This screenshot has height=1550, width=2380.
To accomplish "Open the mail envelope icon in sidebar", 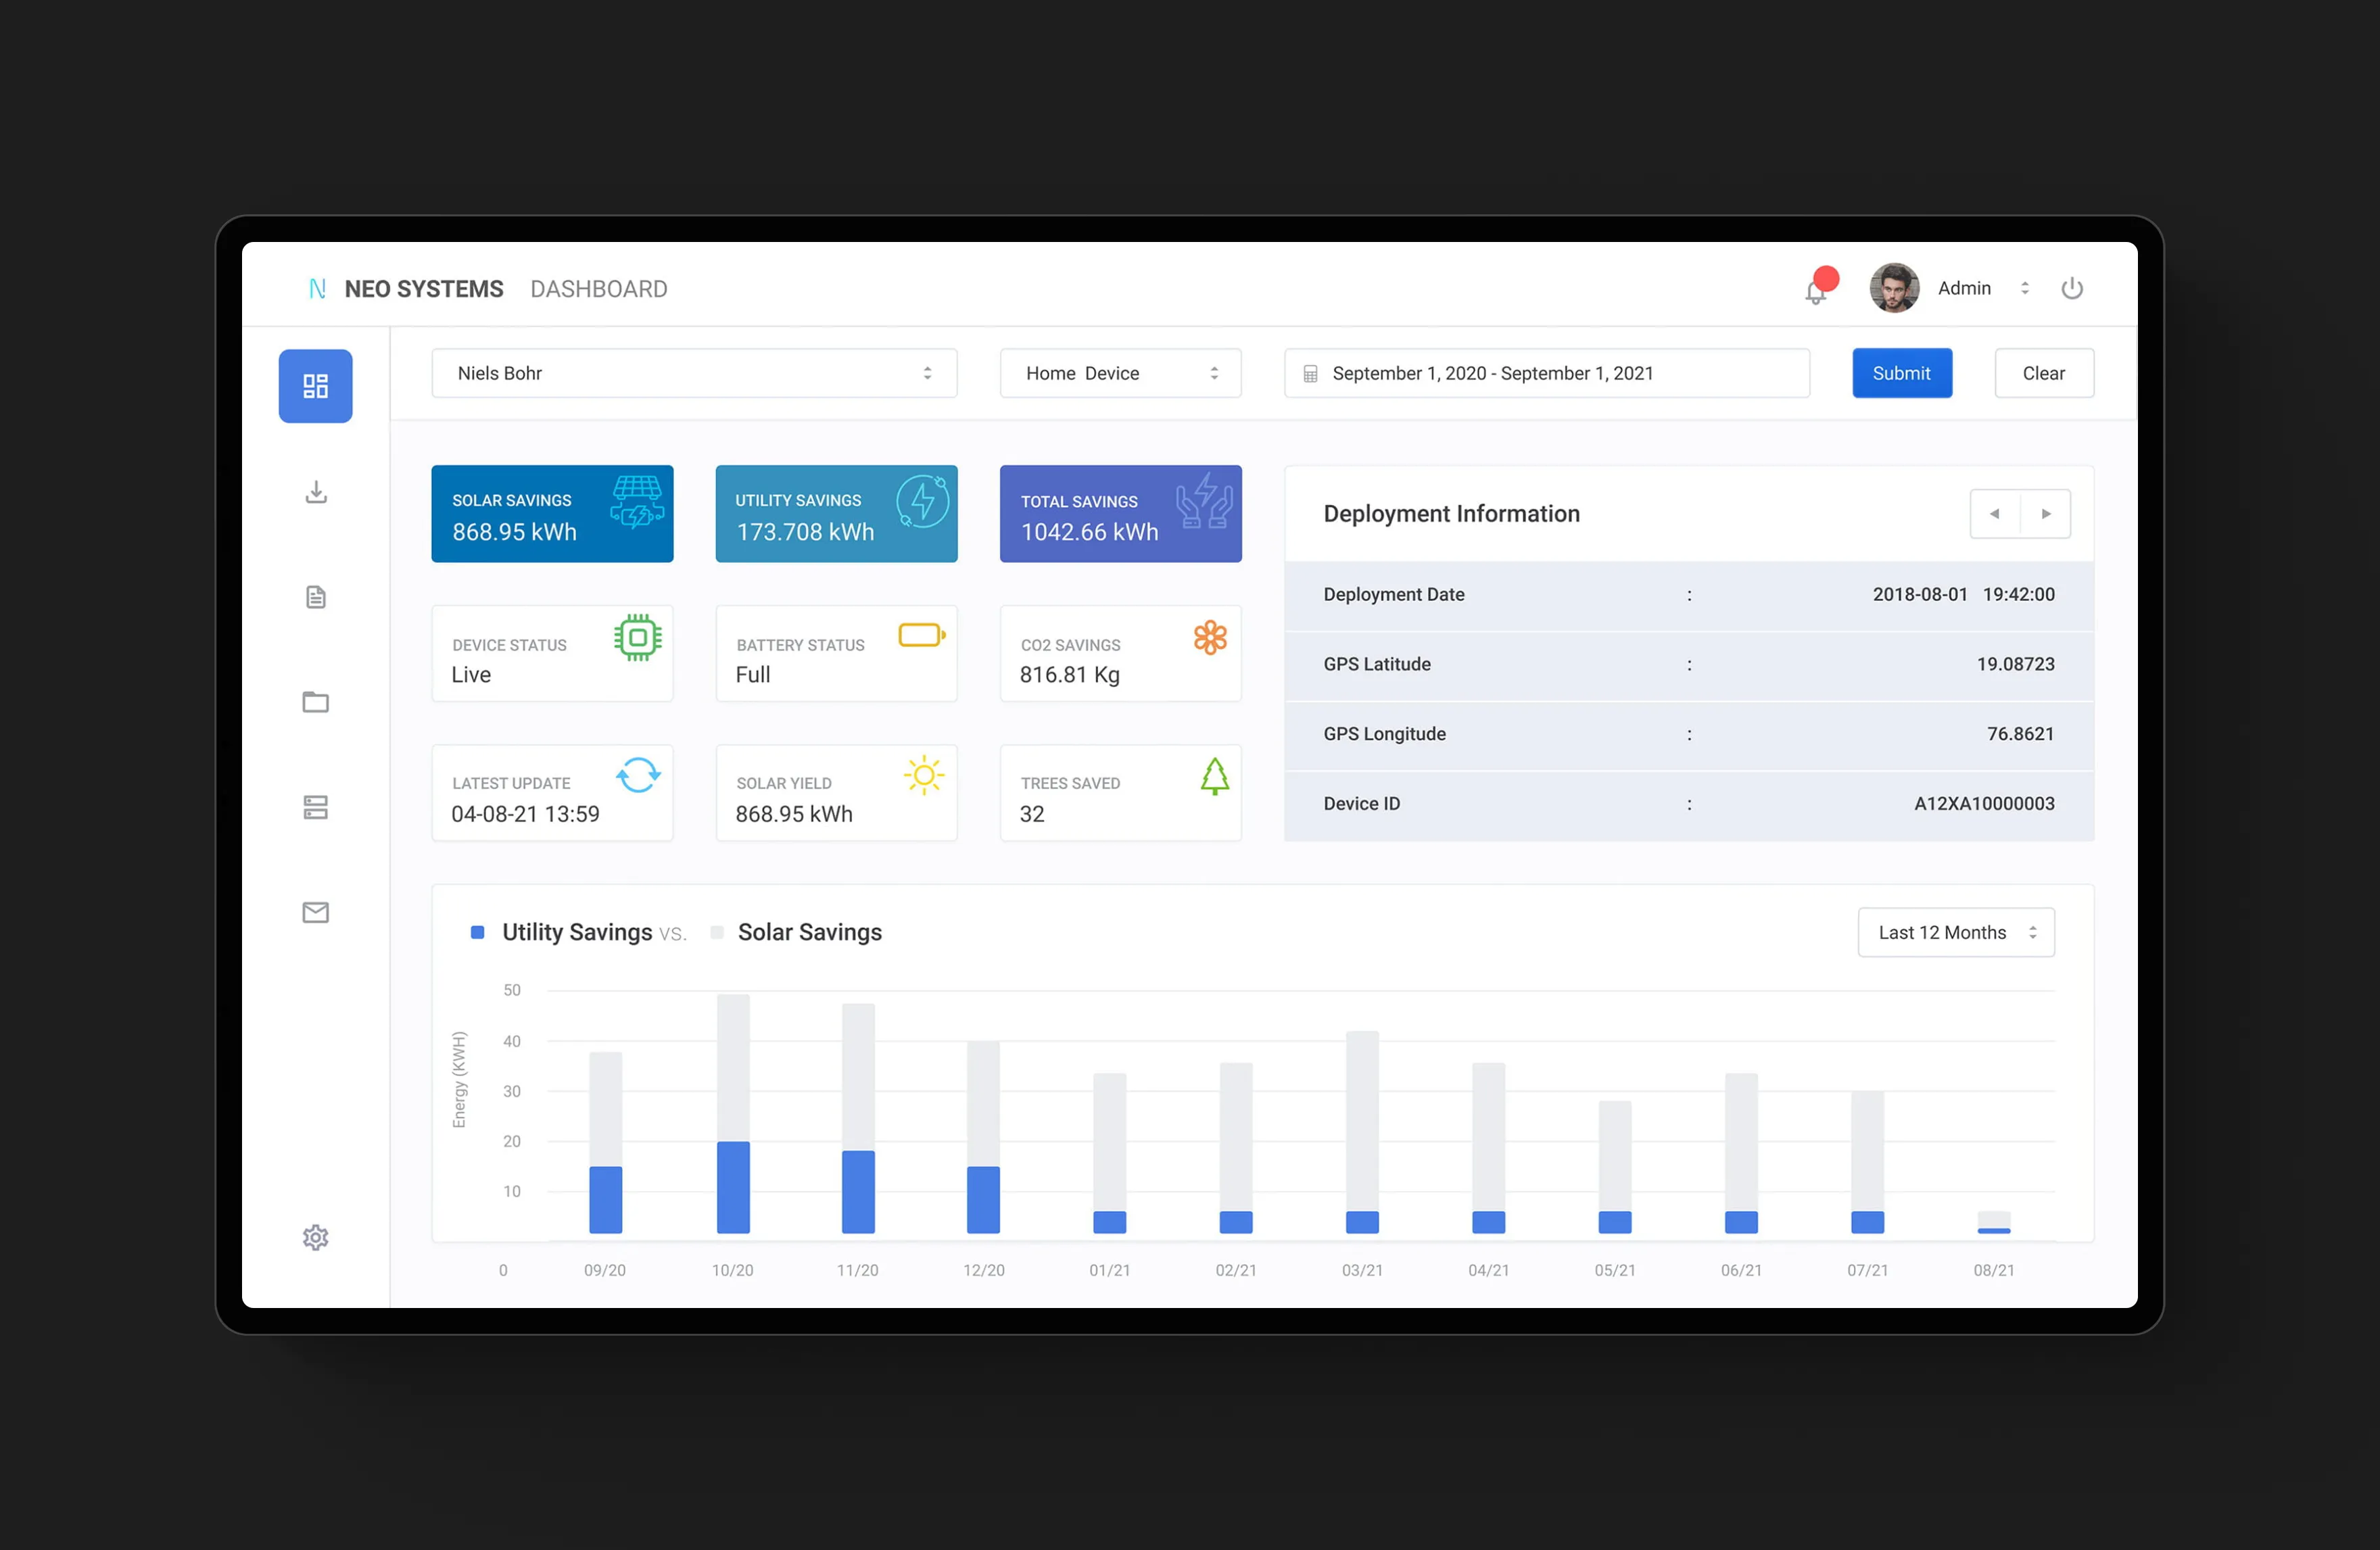I will 315,912.
